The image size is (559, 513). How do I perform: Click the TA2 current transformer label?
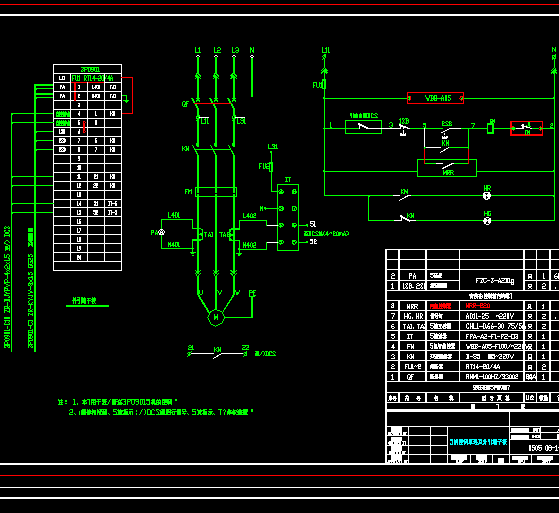224,235
